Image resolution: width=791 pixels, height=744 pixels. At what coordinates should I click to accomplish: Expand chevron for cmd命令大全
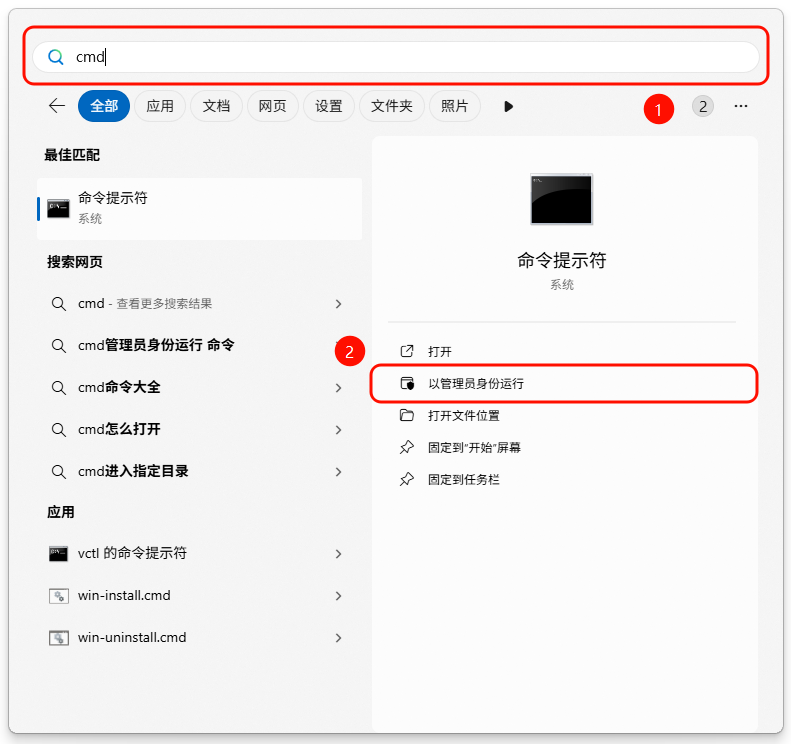click(x=338, y=388)
